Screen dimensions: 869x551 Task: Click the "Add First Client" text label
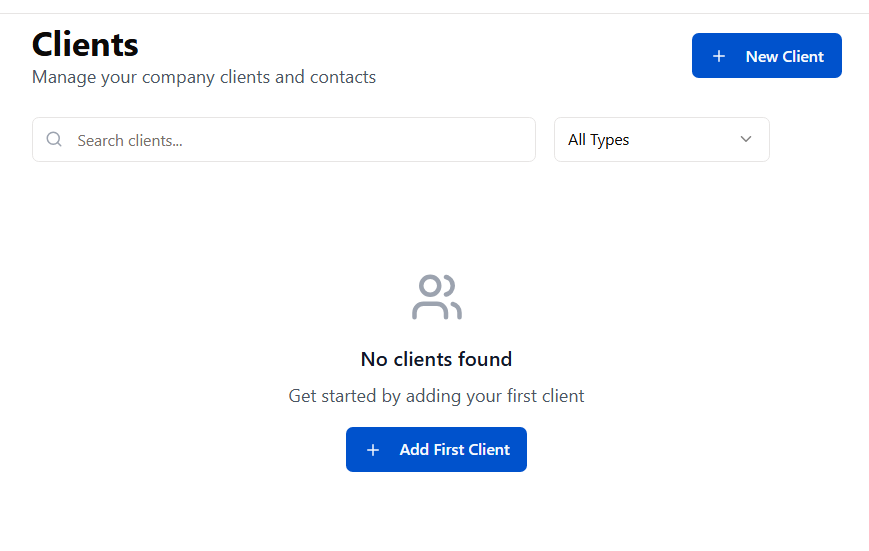[454, 450]
